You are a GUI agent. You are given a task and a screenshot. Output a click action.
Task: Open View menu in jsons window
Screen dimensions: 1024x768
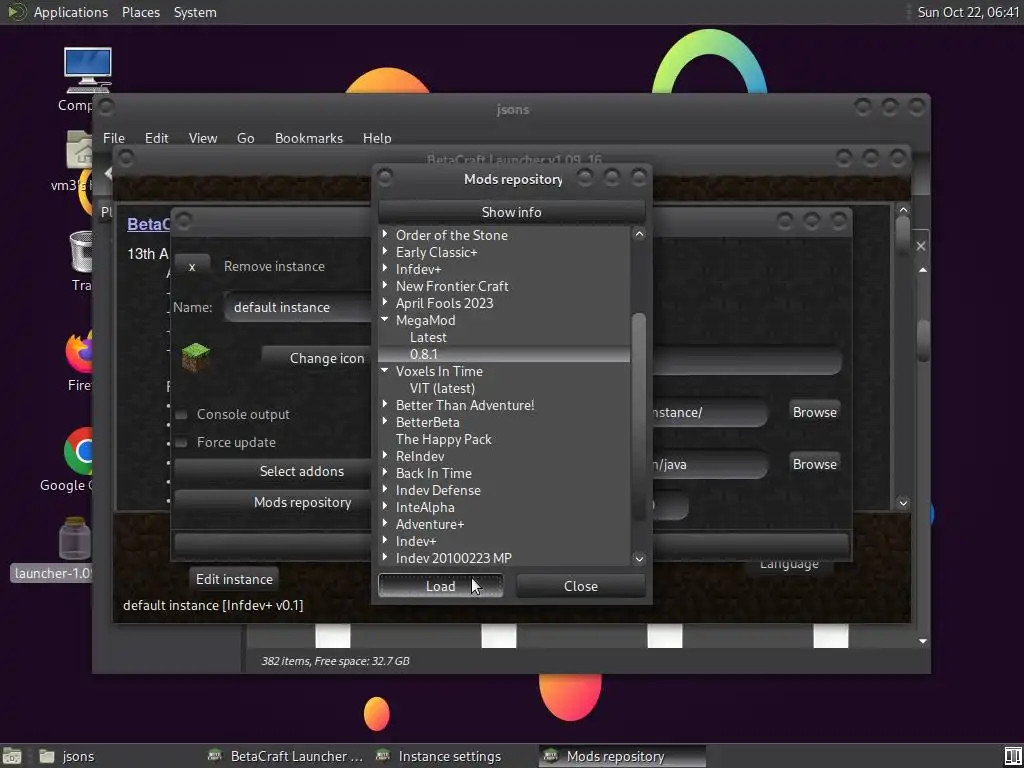tap(202, 138)
